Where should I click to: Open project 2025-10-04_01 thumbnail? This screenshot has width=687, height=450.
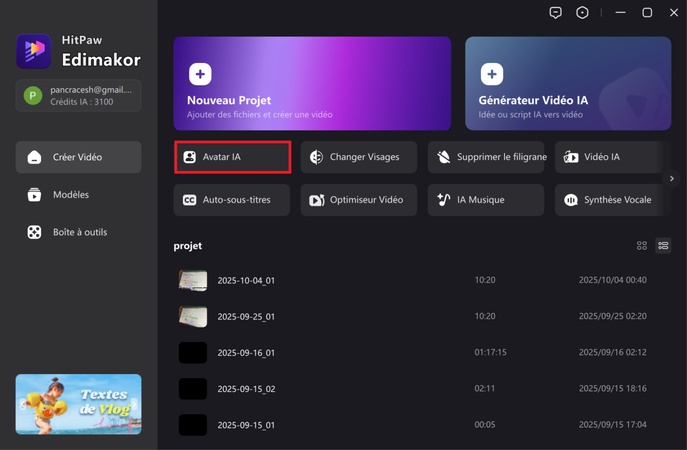coord(193,281)
